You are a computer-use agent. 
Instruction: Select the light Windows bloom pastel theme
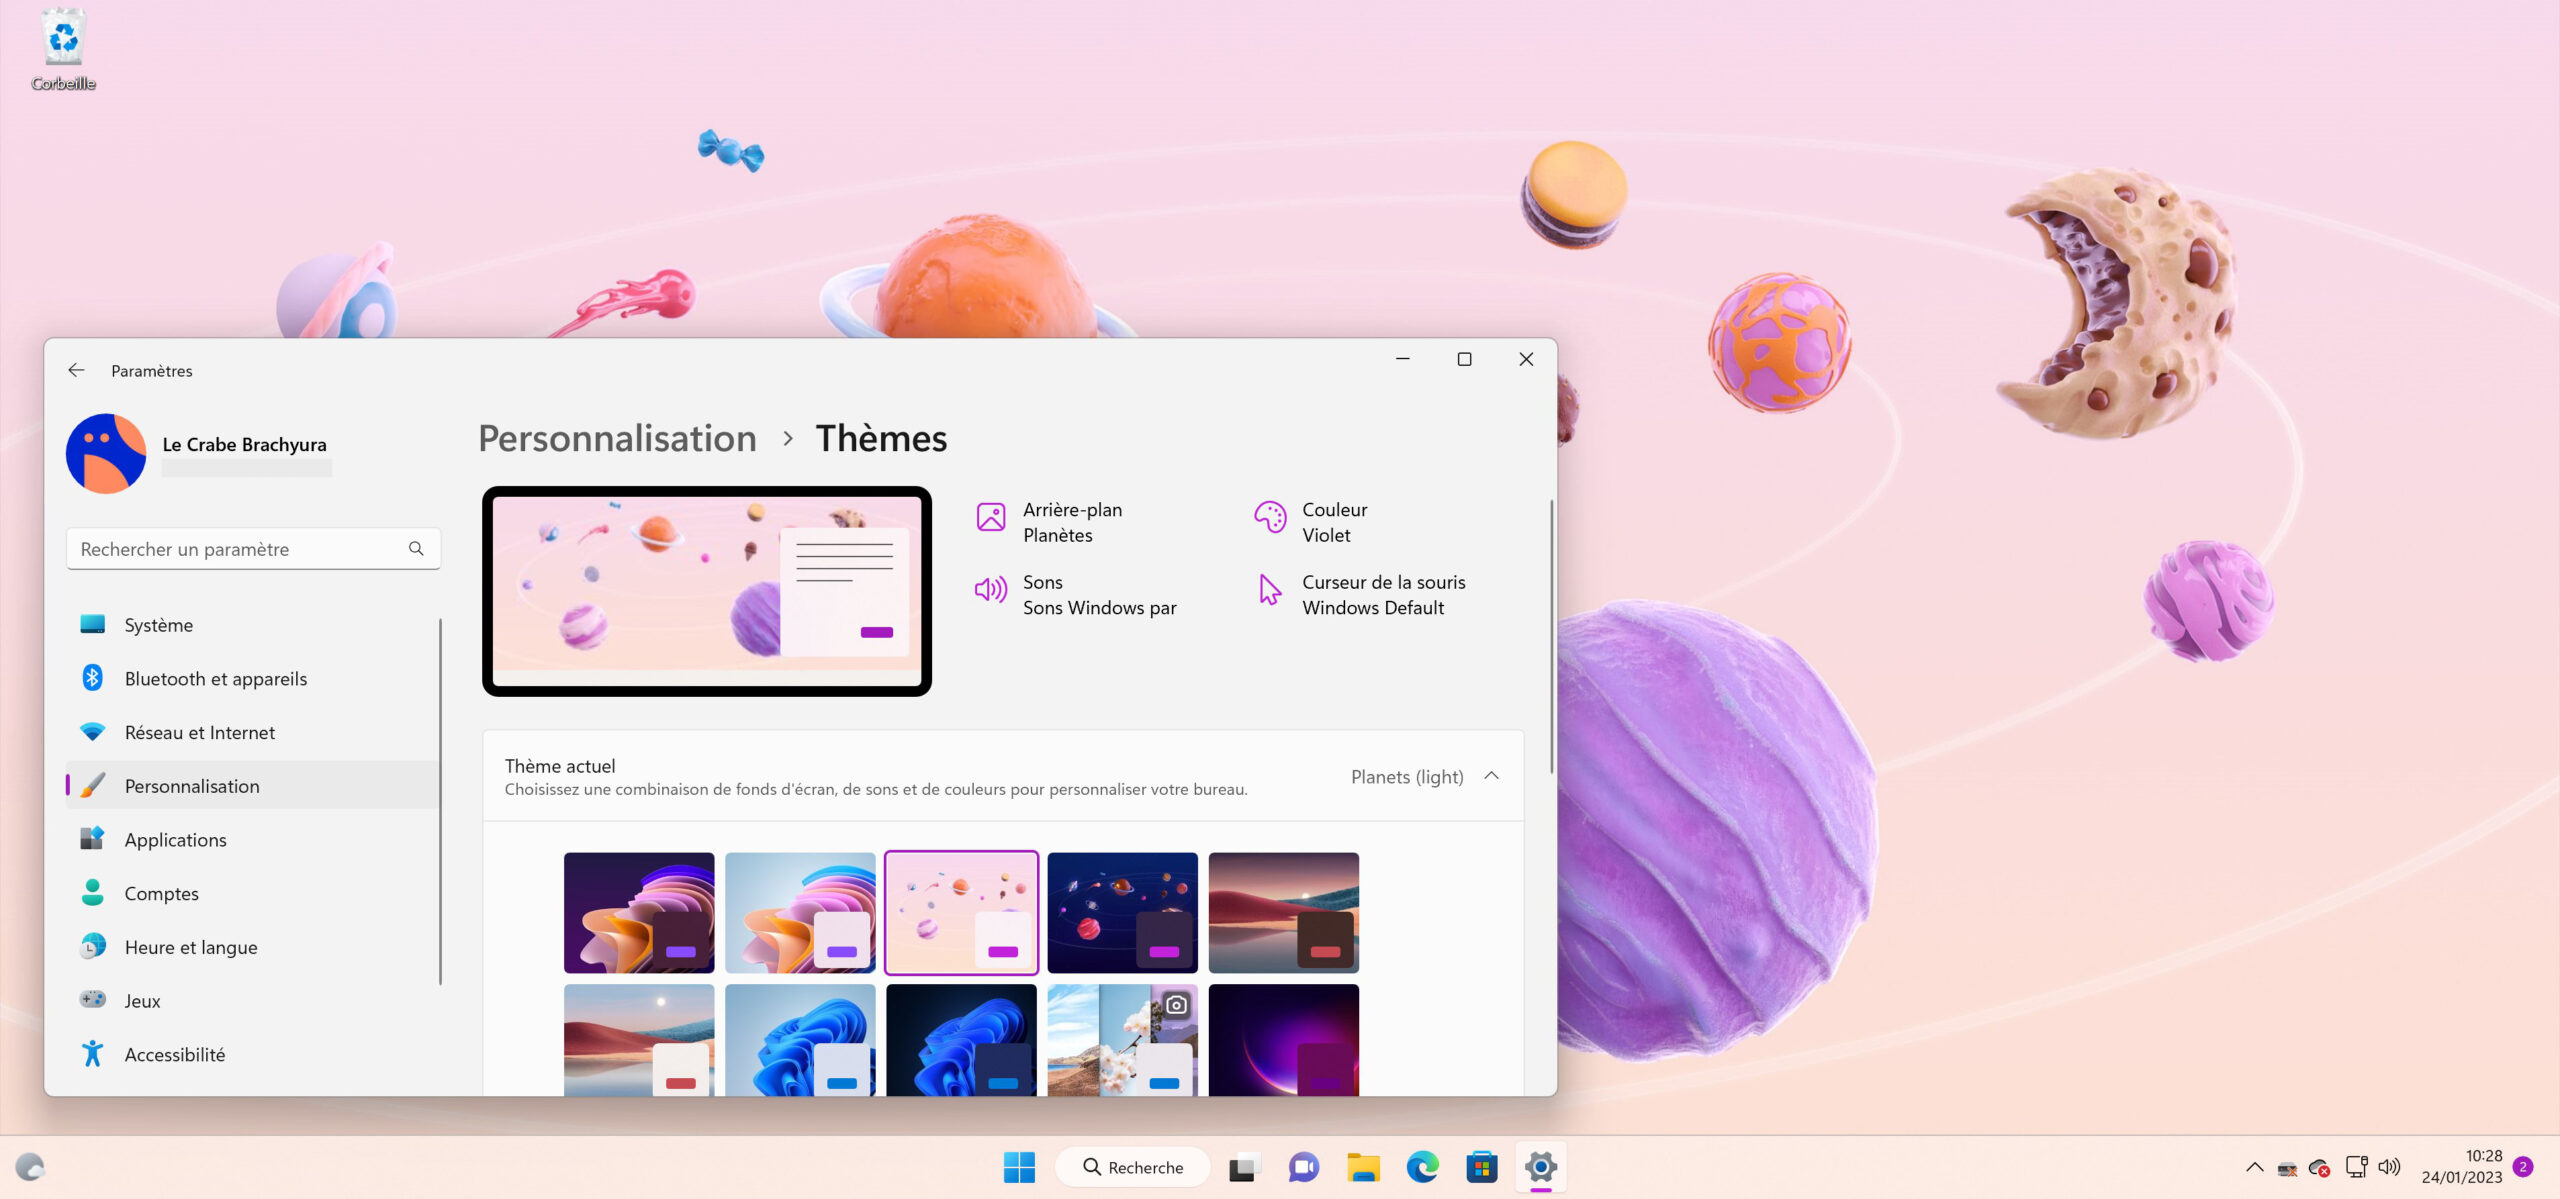(800, 912)
